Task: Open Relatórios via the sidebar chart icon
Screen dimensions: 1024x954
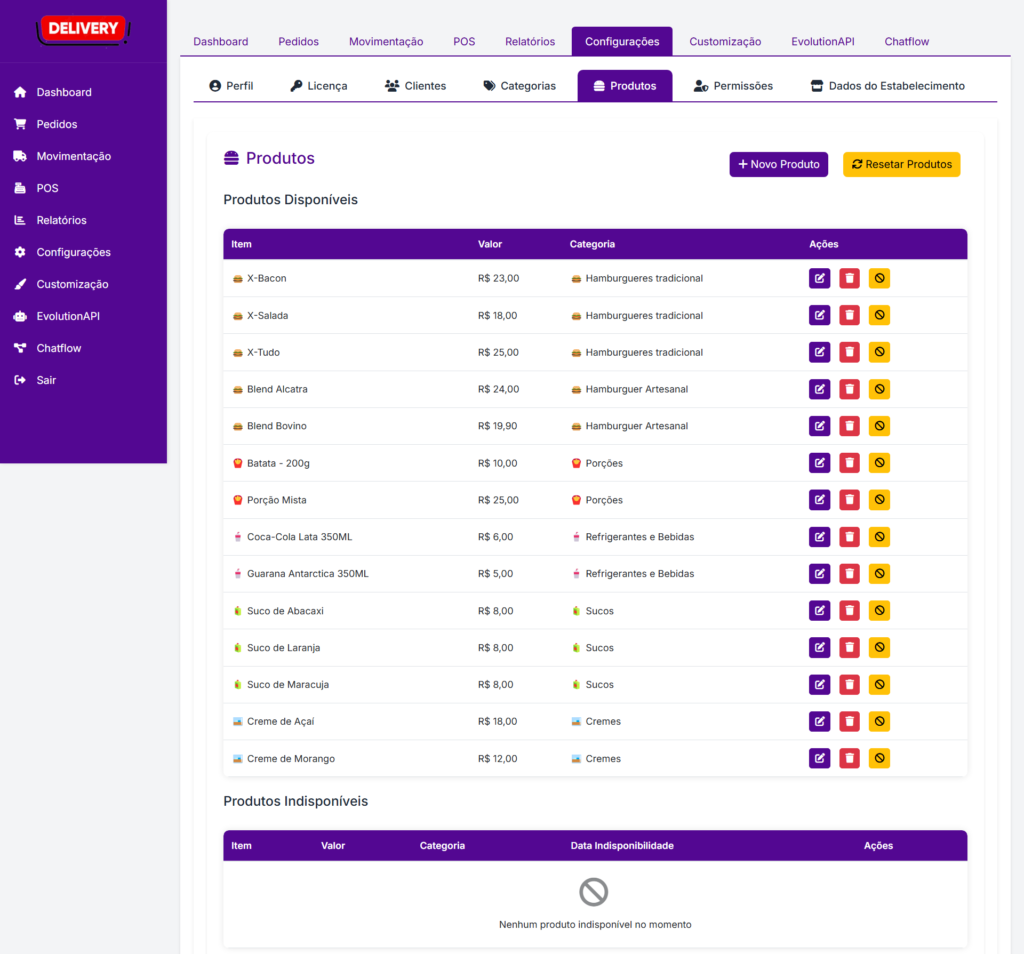Action: (x=20, y=220)
